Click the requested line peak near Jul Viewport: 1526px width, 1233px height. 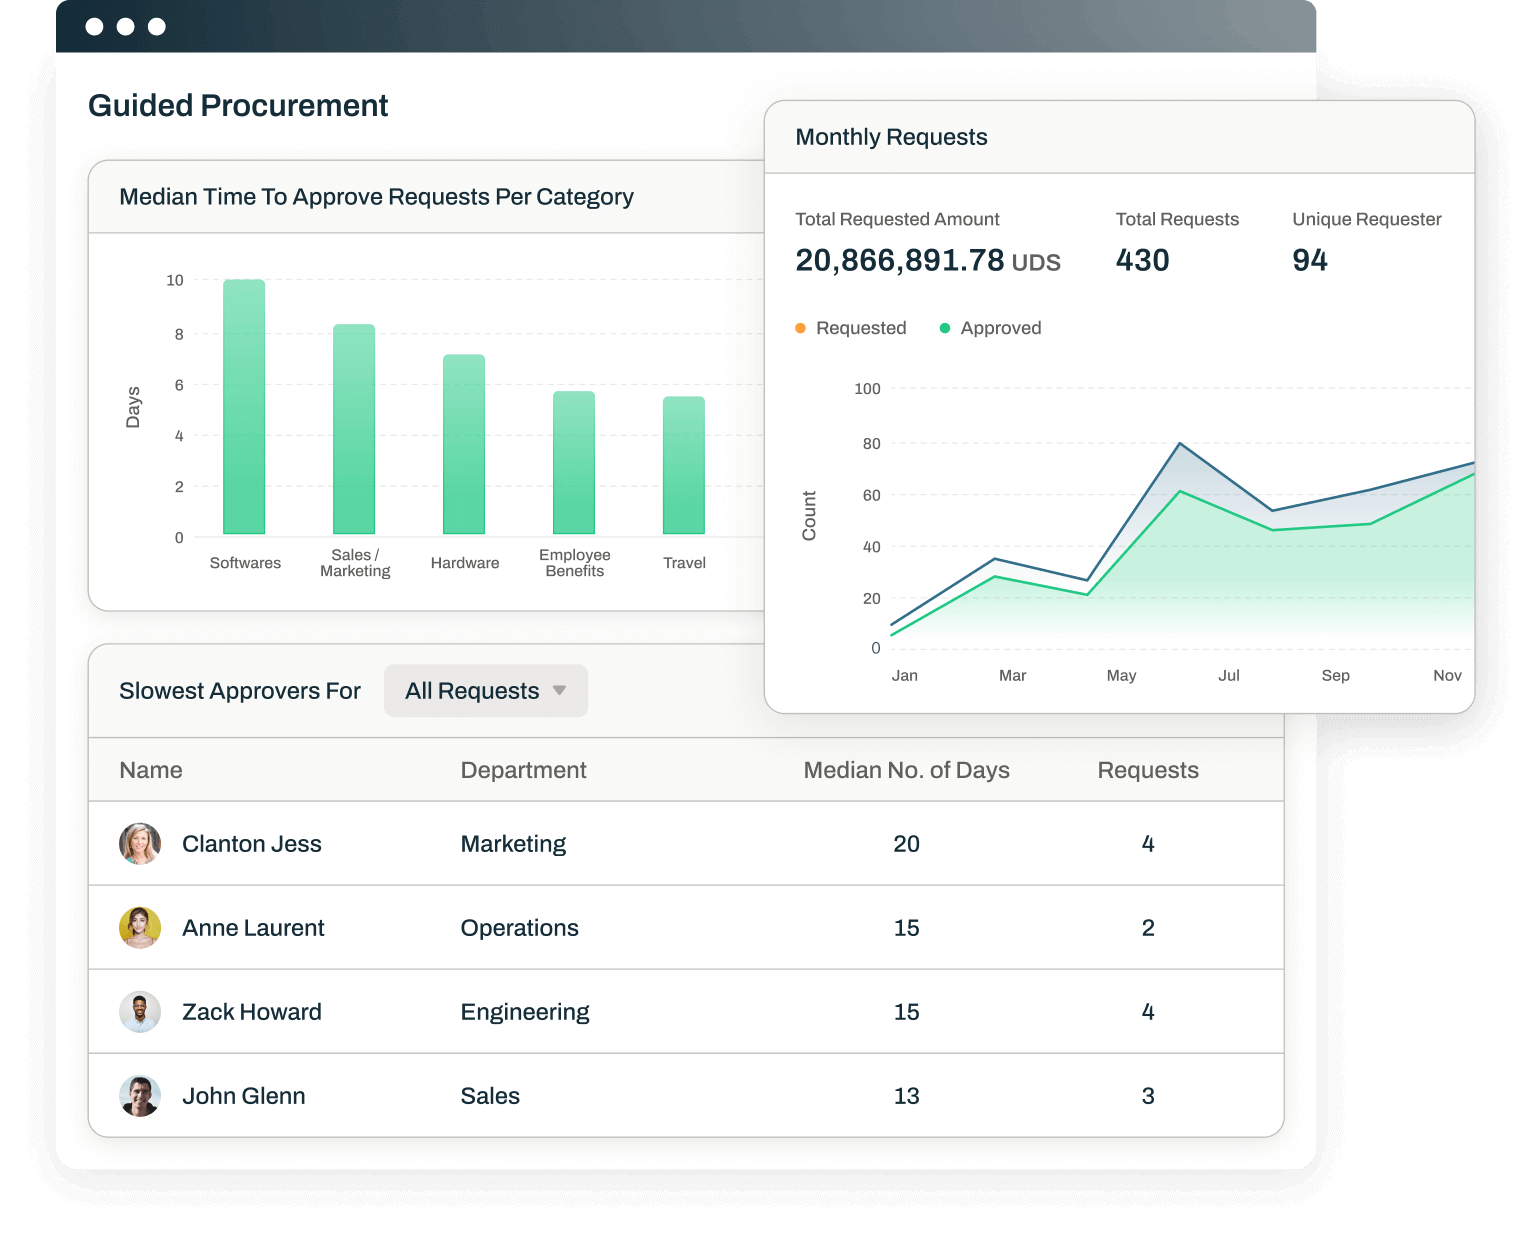(1180, 443)
